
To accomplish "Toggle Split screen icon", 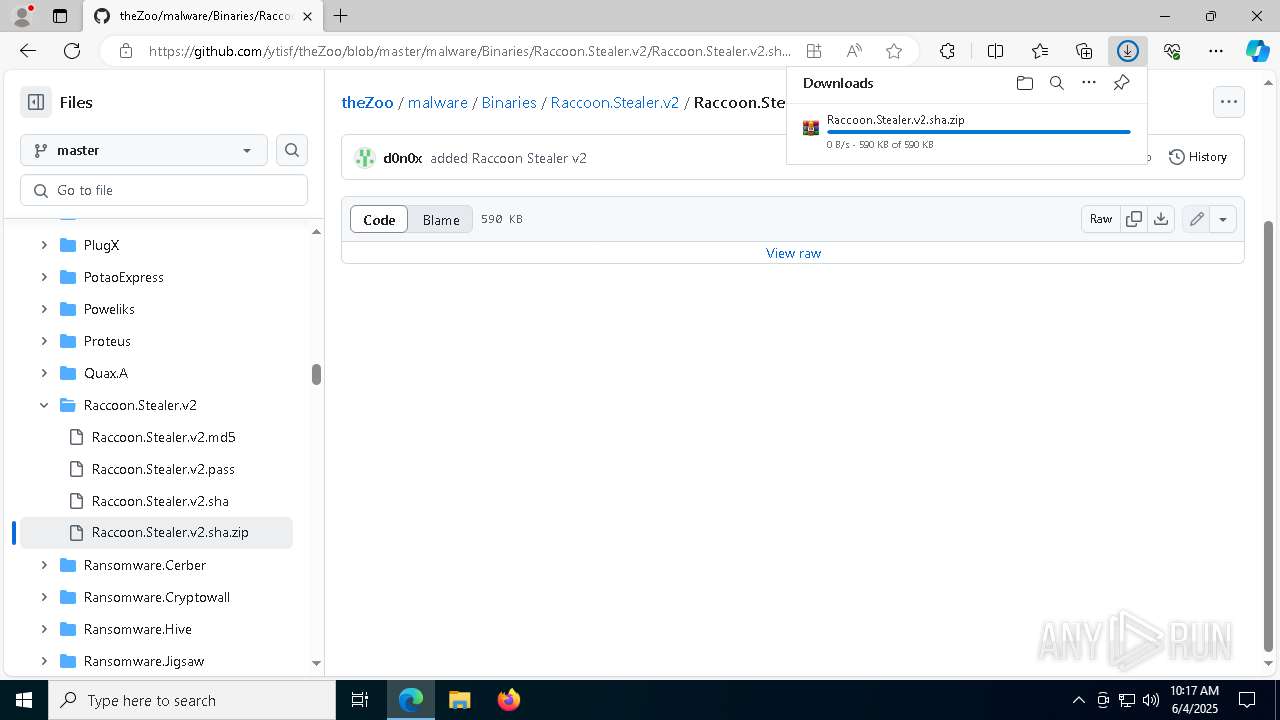I will click(x=995, y=51).
